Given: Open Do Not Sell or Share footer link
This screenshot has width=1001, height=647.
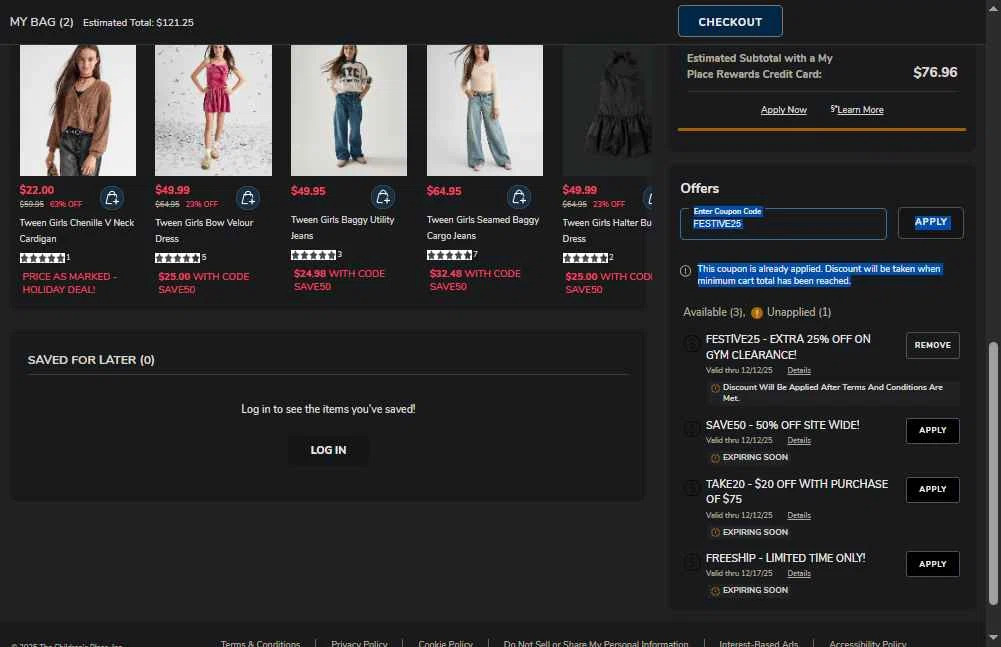Looking at the screenshot, I should [x=596, y=644].
